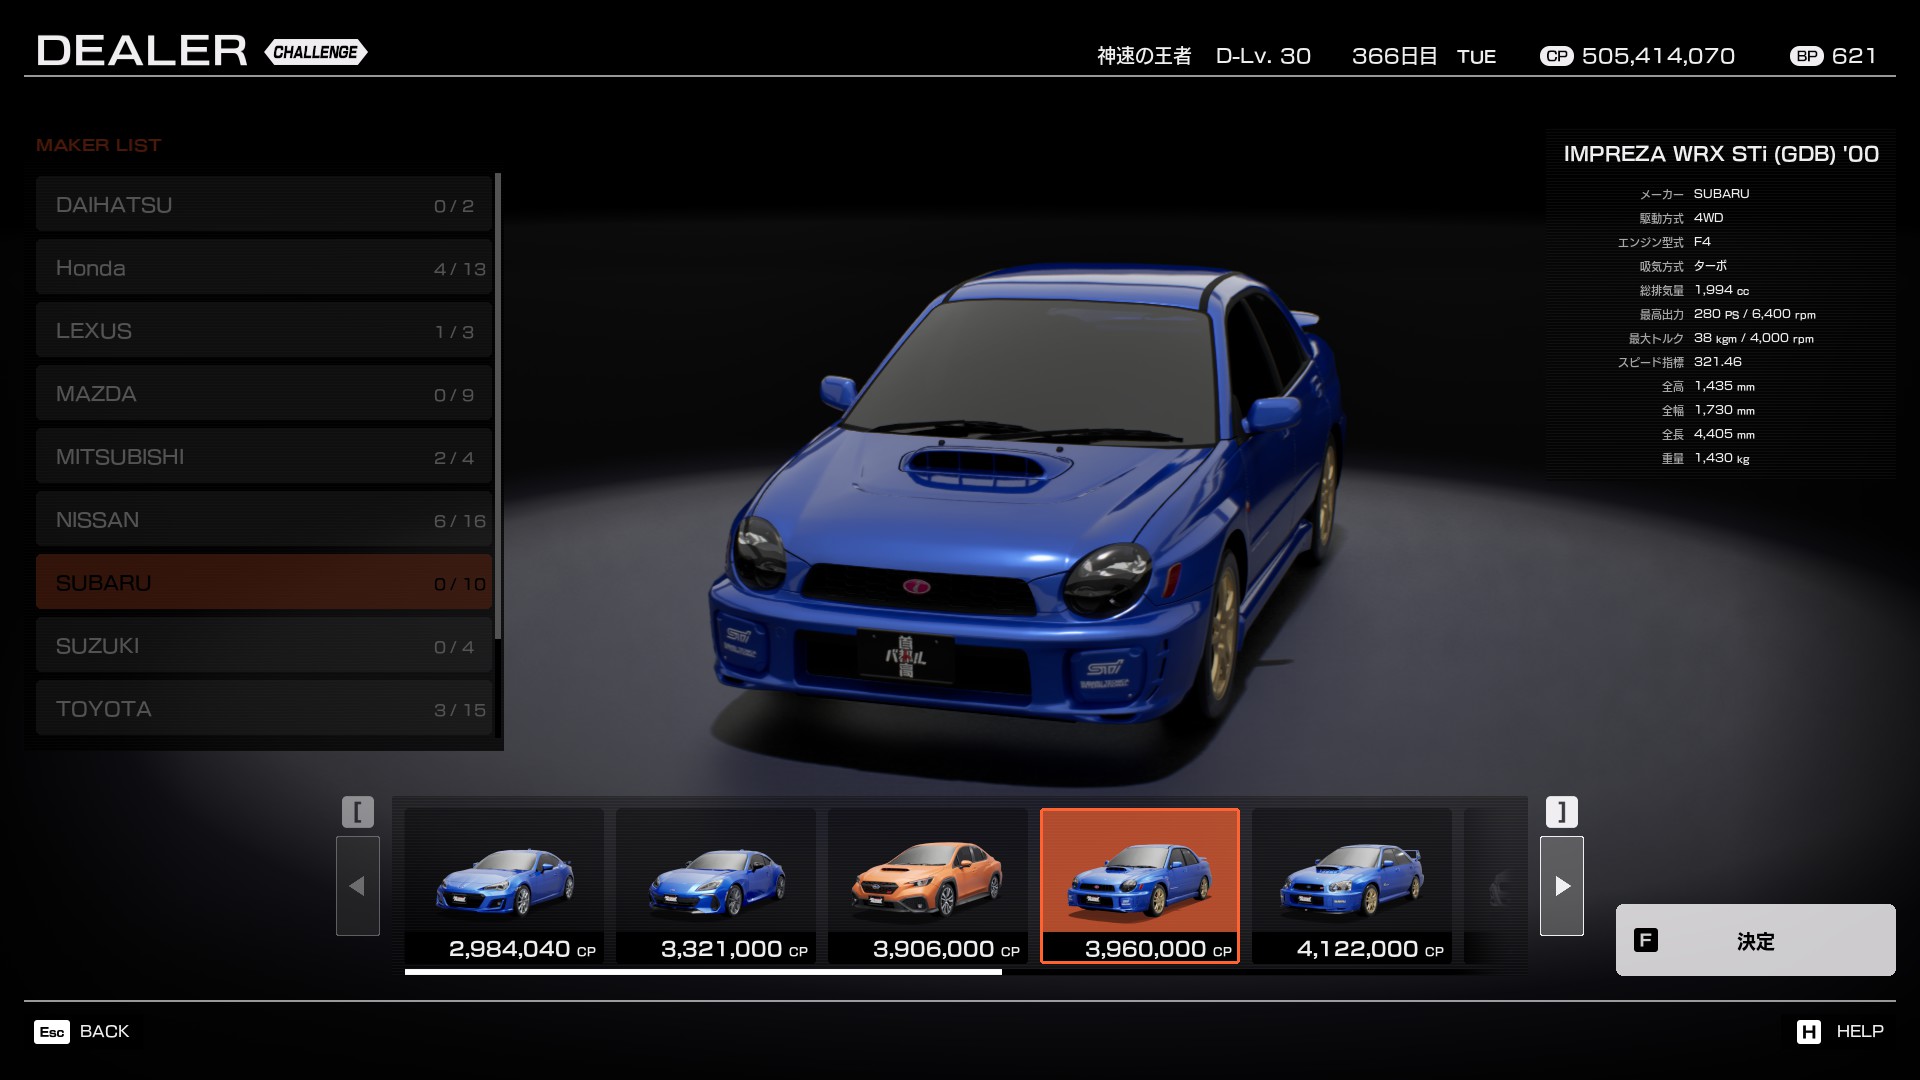The width and height of the screenshot is (1920, 1080).
Task: Select TOYOTA from the maker list
Action: 264,709
